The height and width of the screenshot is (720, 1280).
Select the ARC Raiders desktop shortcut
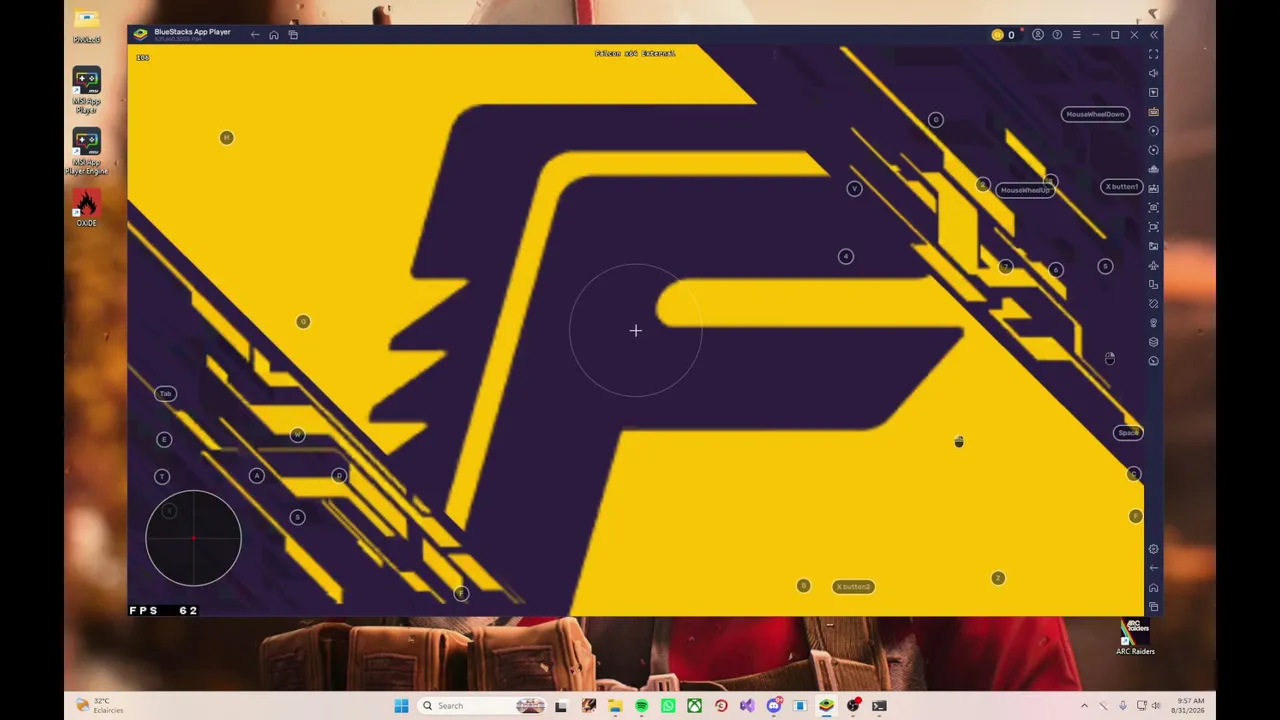click(1135, 638)
